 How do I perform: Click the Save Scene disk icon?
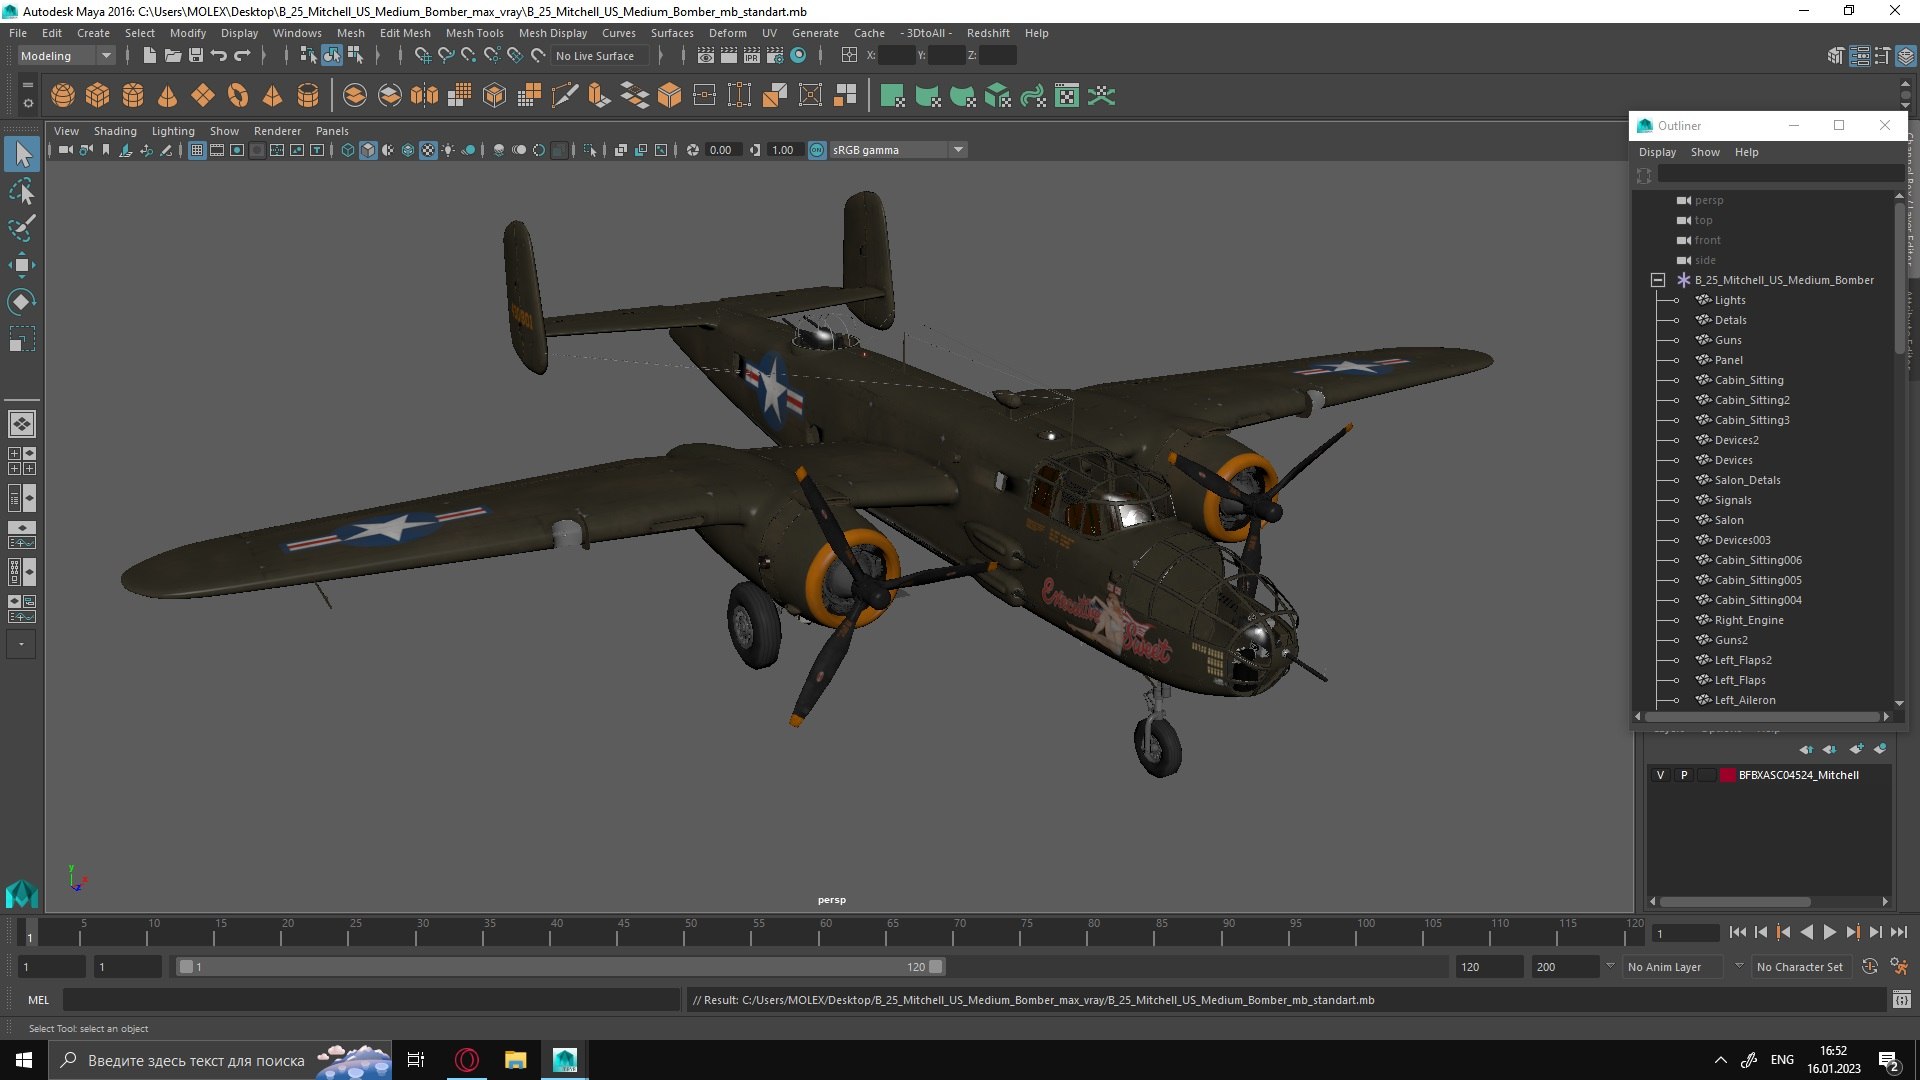point(196,56)
